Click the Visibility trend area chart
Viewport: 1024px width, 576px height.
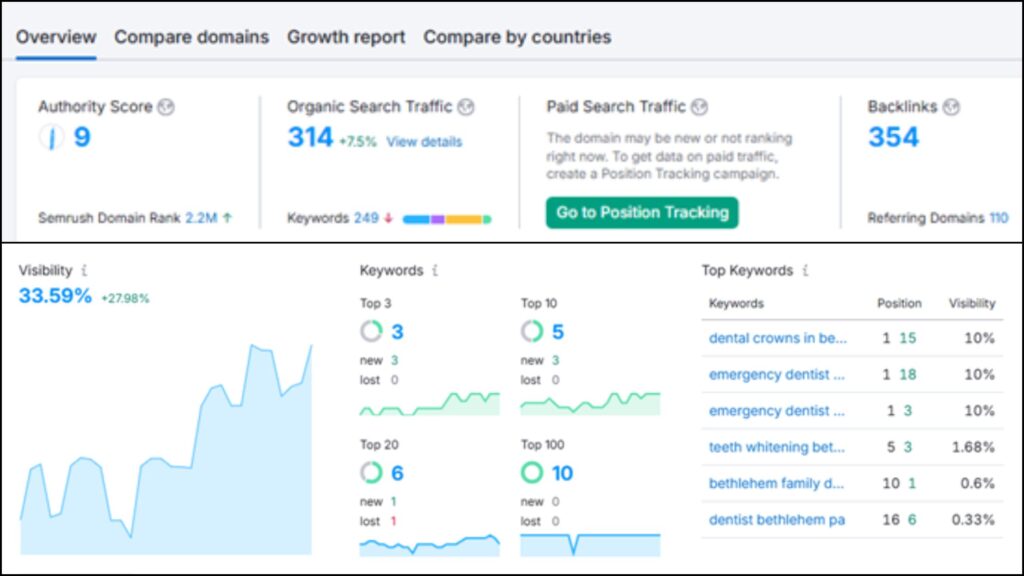(166, 449)
